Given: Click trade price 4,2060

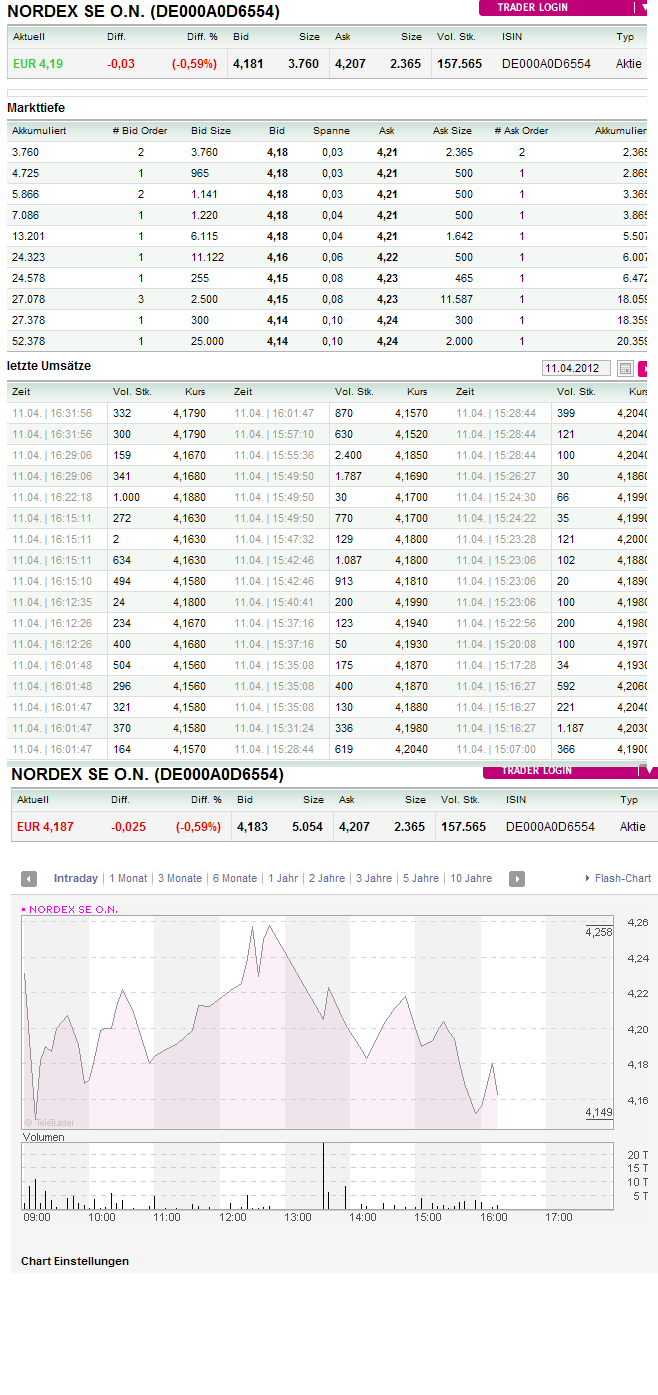Looking at the screenshot, I should (632, 686).
